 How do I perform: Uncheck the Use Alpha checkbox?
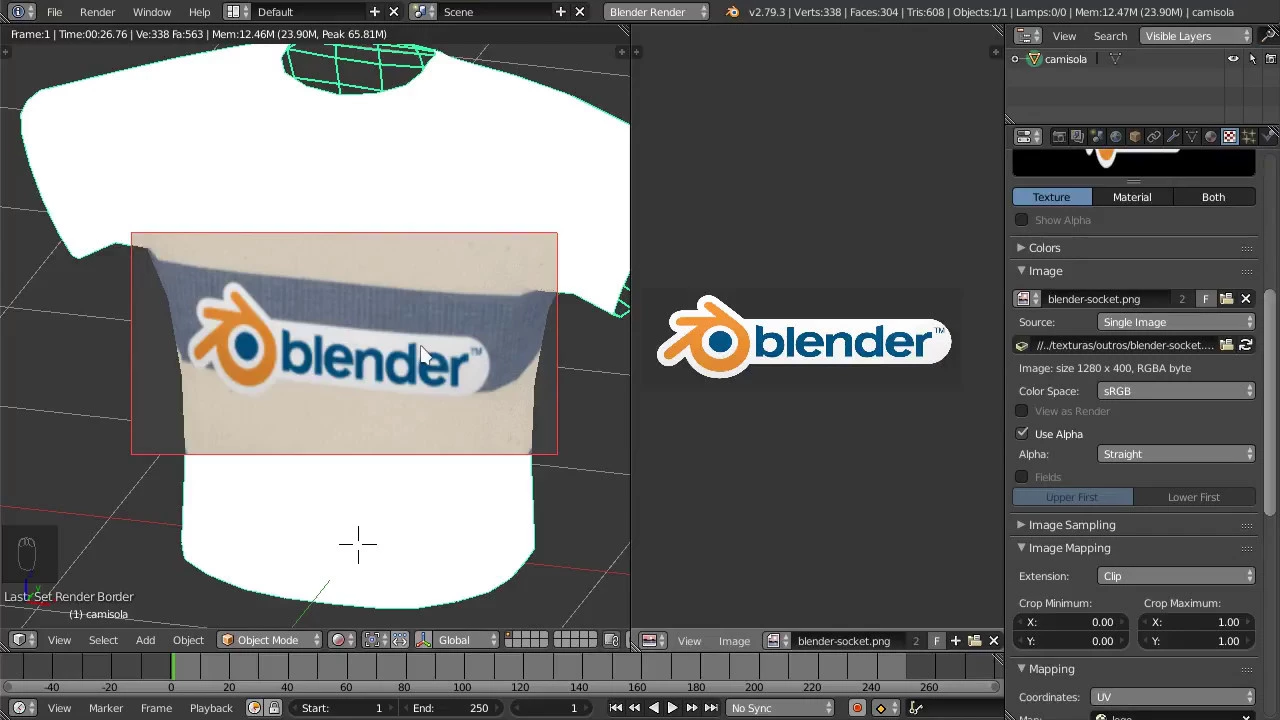pyautogui.click(x=1022, y=434)
